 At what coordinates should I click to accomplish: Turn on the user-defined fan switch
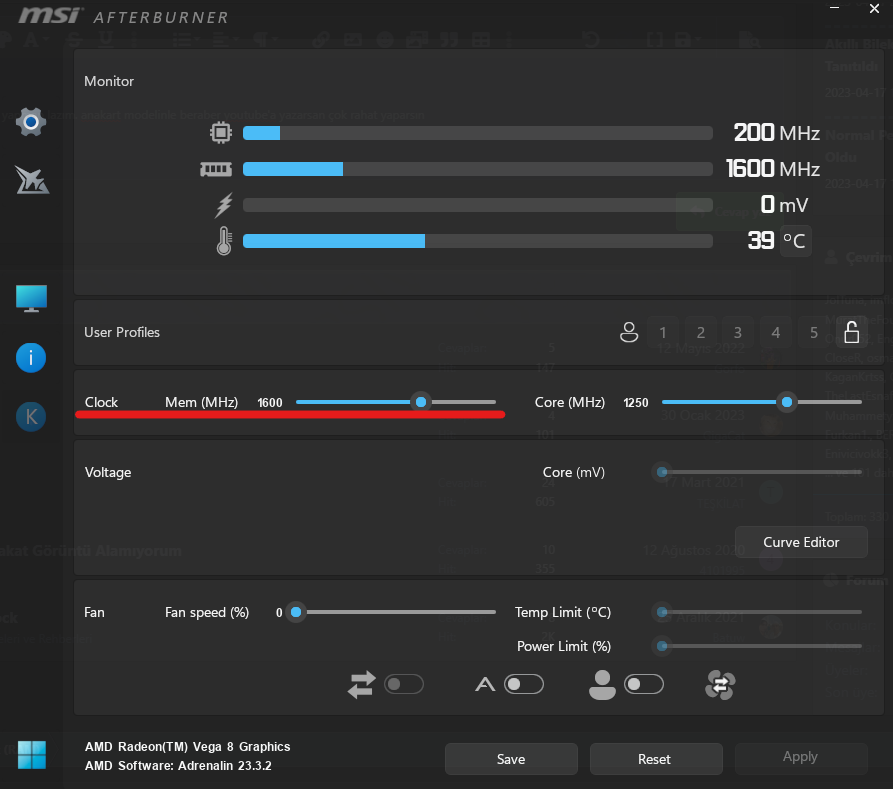tap(643, 684)
